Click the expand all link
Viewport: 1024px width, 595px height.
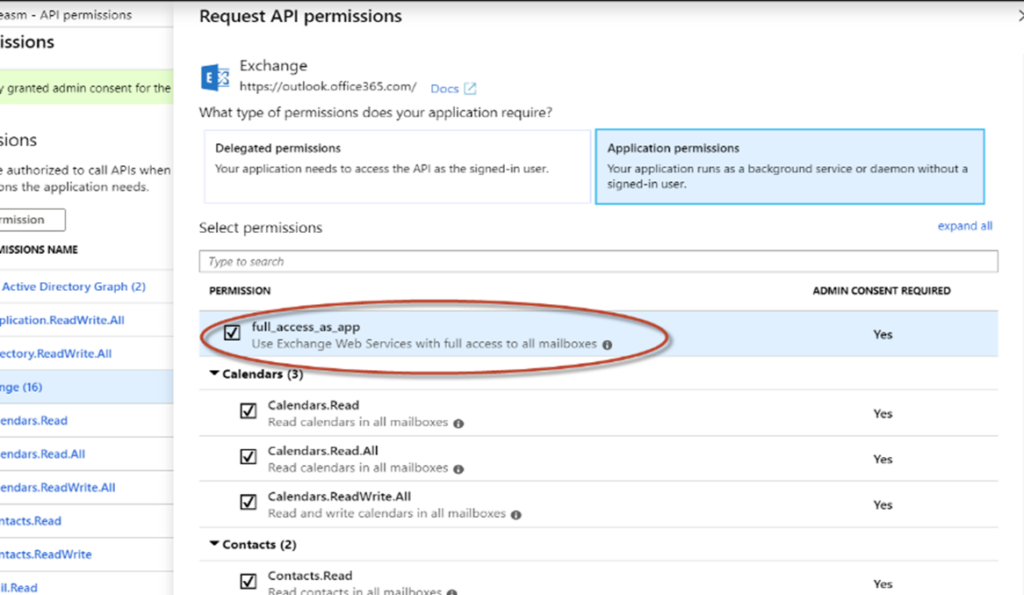964,226
